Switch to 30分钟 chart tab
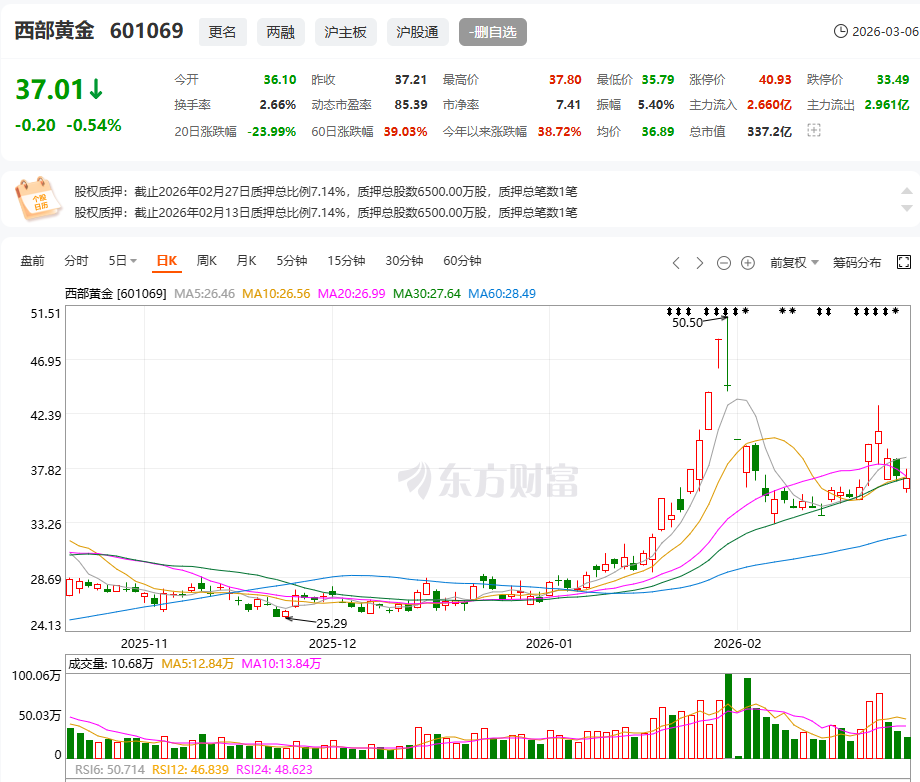 coord(404,260)
